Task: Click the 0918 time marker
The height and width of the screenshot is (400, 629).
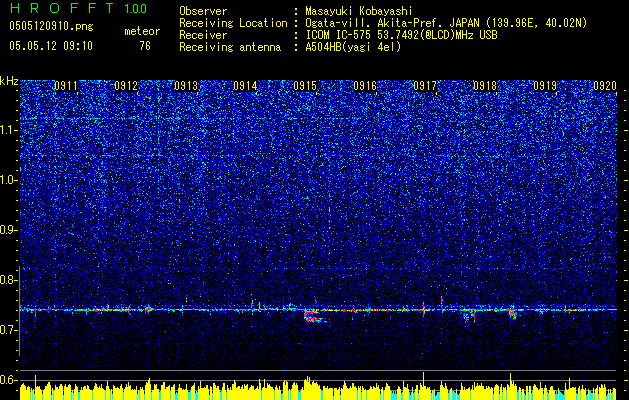Action: click(x=485, y=86)
